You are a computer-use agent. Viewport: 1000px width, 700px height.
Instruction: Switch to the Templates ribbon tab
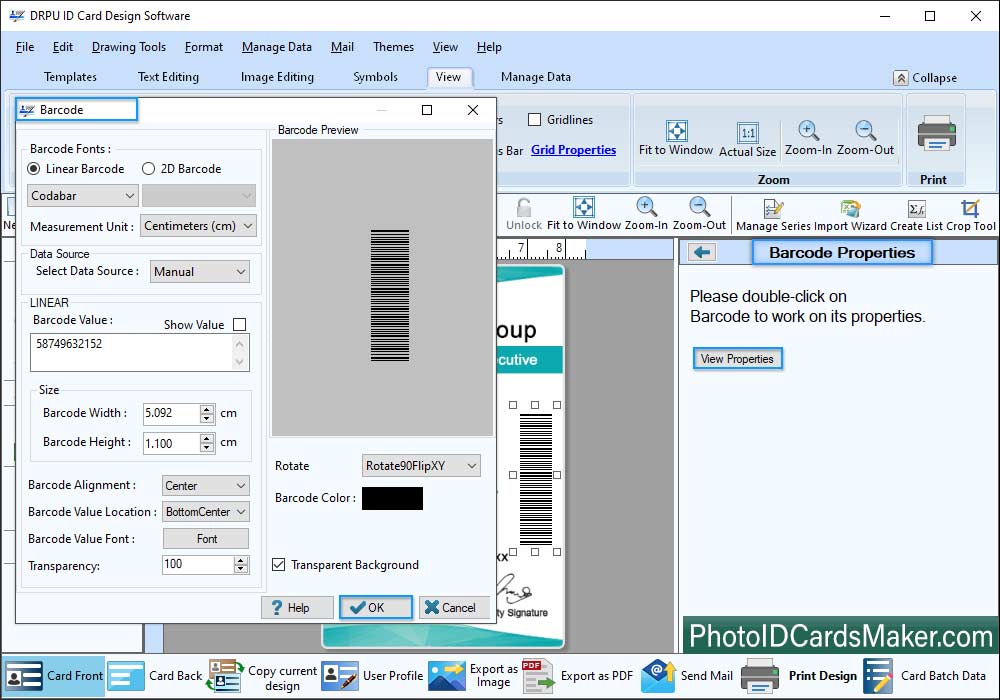click(x=70, y=77)
